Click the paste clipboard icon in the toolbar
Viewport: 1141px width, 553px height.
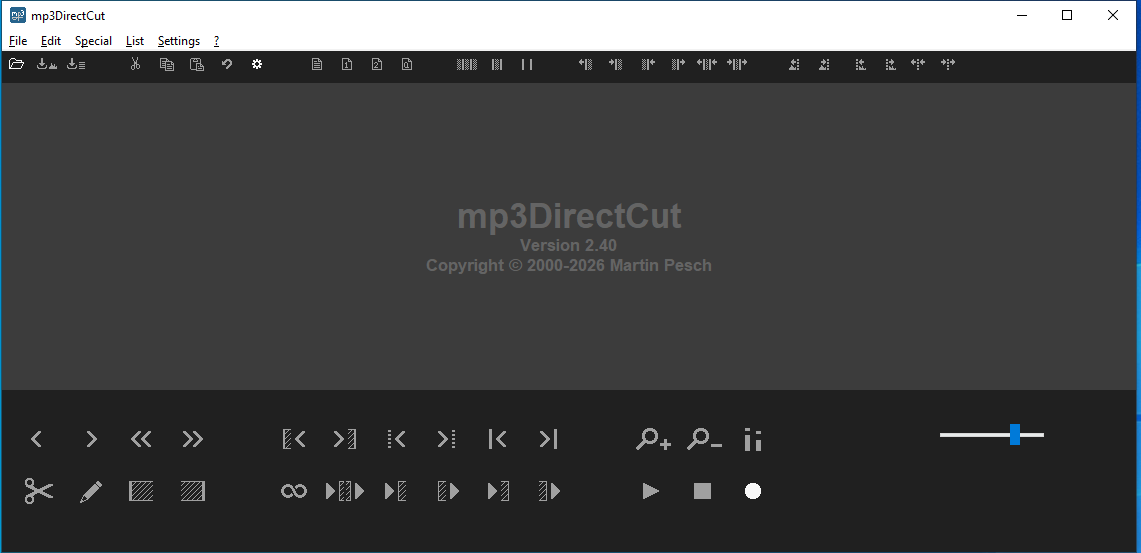[196, 64]
